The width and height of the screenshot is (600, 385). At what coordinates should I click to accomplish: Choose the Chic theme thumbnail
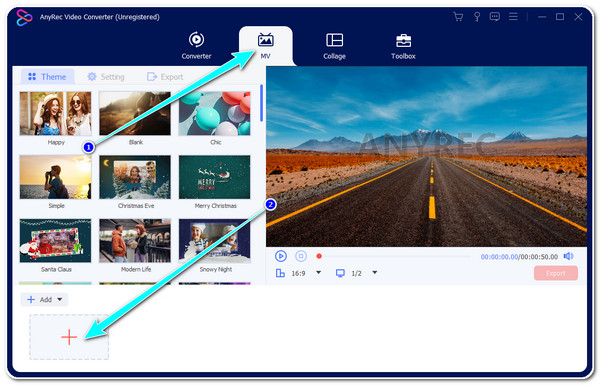click(x=215, y=113)
